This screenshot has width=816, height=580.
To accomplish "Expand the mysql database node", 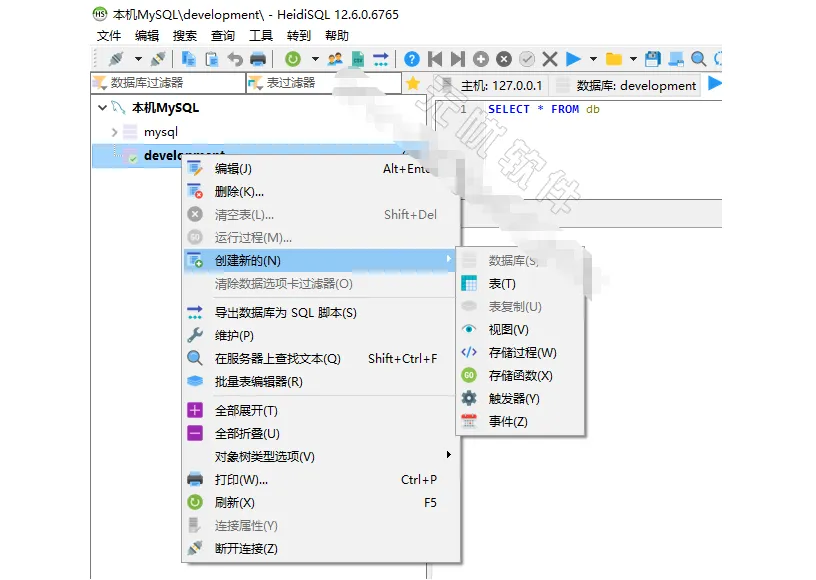I will (x=114, y=132).
